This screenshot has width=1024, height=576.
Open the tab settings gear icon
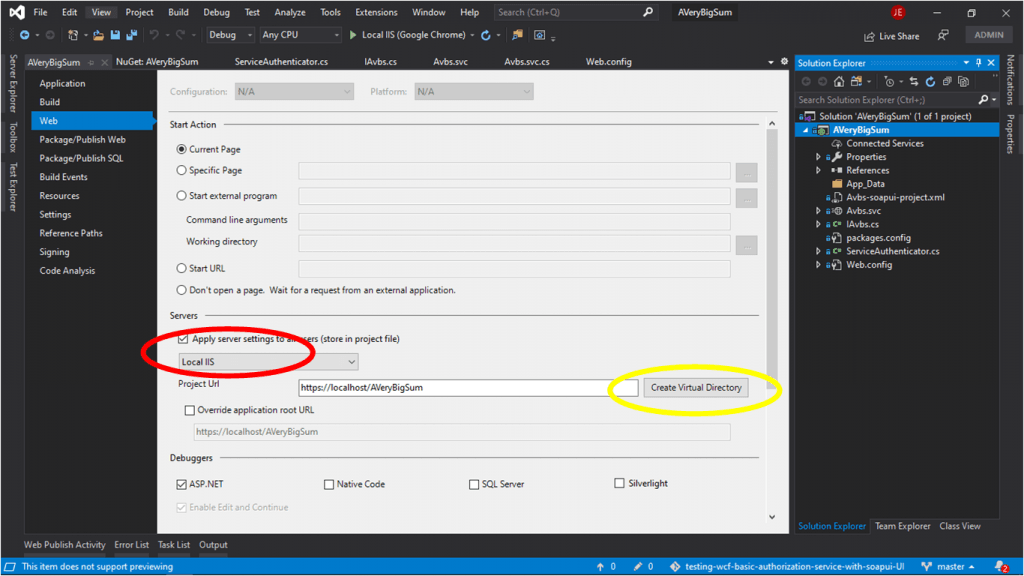[x=784, y=61]
